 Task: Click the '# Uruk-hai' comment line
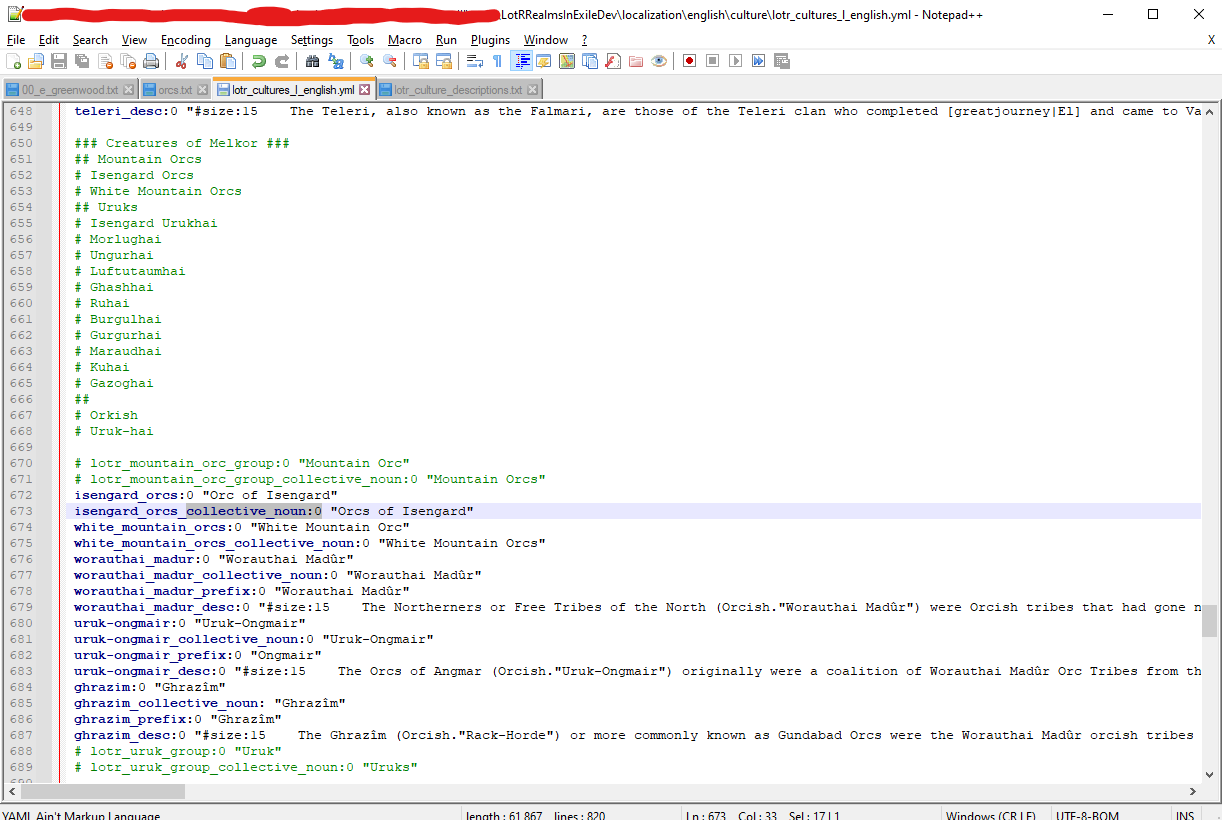(114, 431)
